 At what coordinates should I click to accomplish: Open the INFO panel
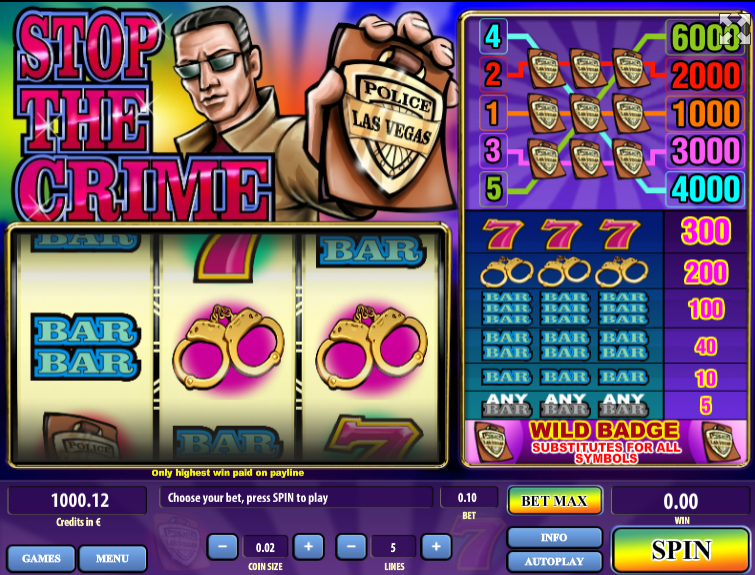(554, 537)
